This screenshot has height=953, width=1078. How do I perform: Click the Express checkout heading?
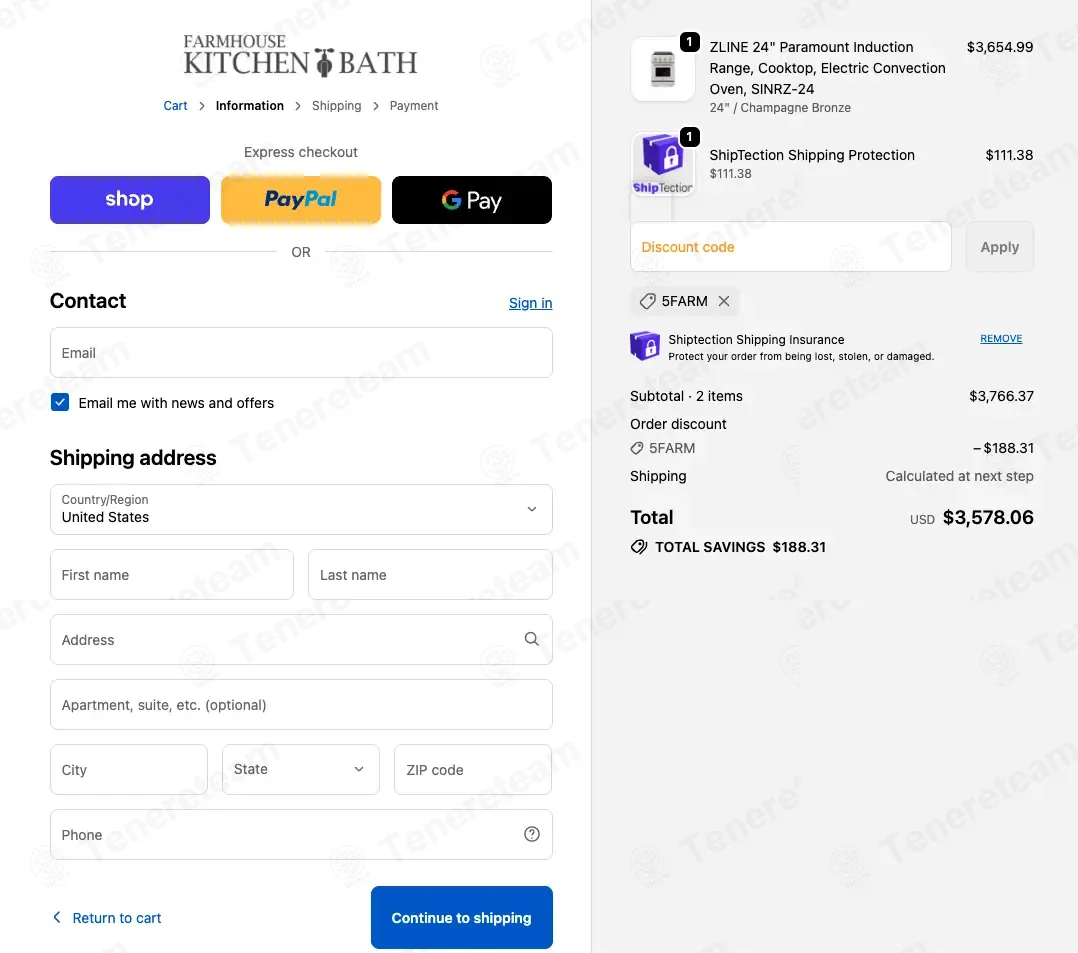tap(300, 152)
